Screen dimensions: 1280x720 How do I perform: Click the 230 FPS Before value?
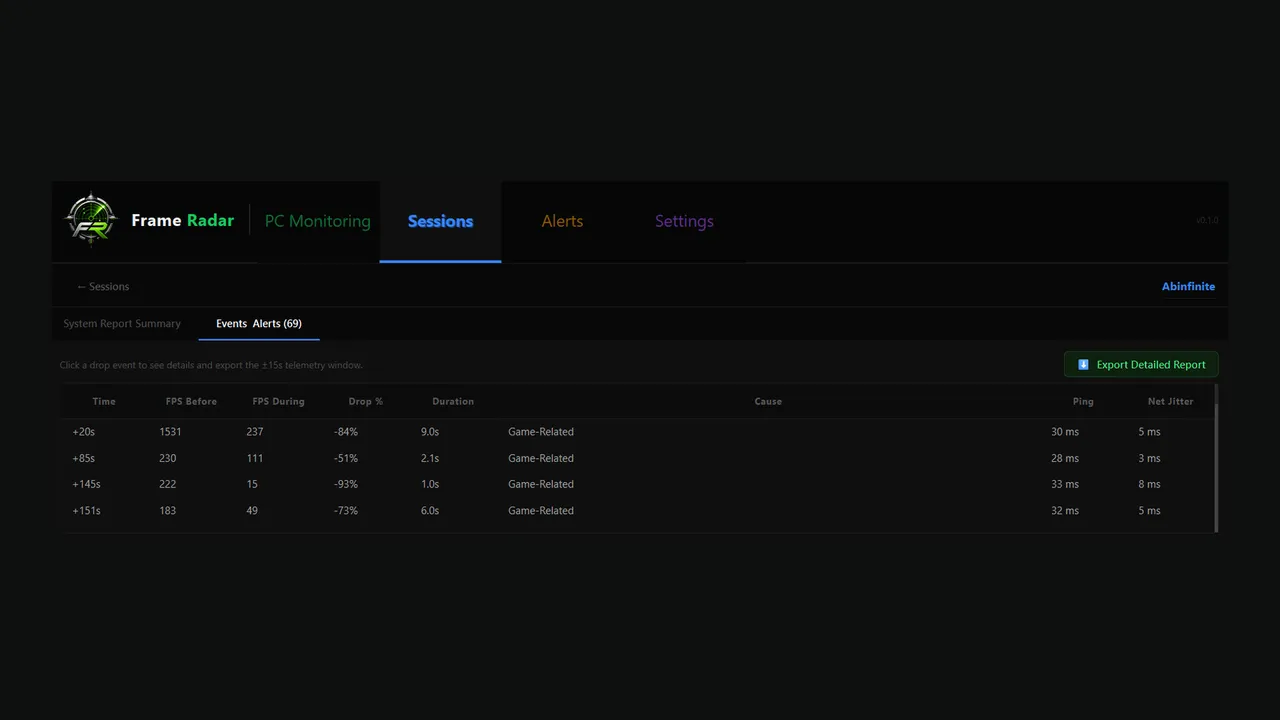tap(168, 458)
